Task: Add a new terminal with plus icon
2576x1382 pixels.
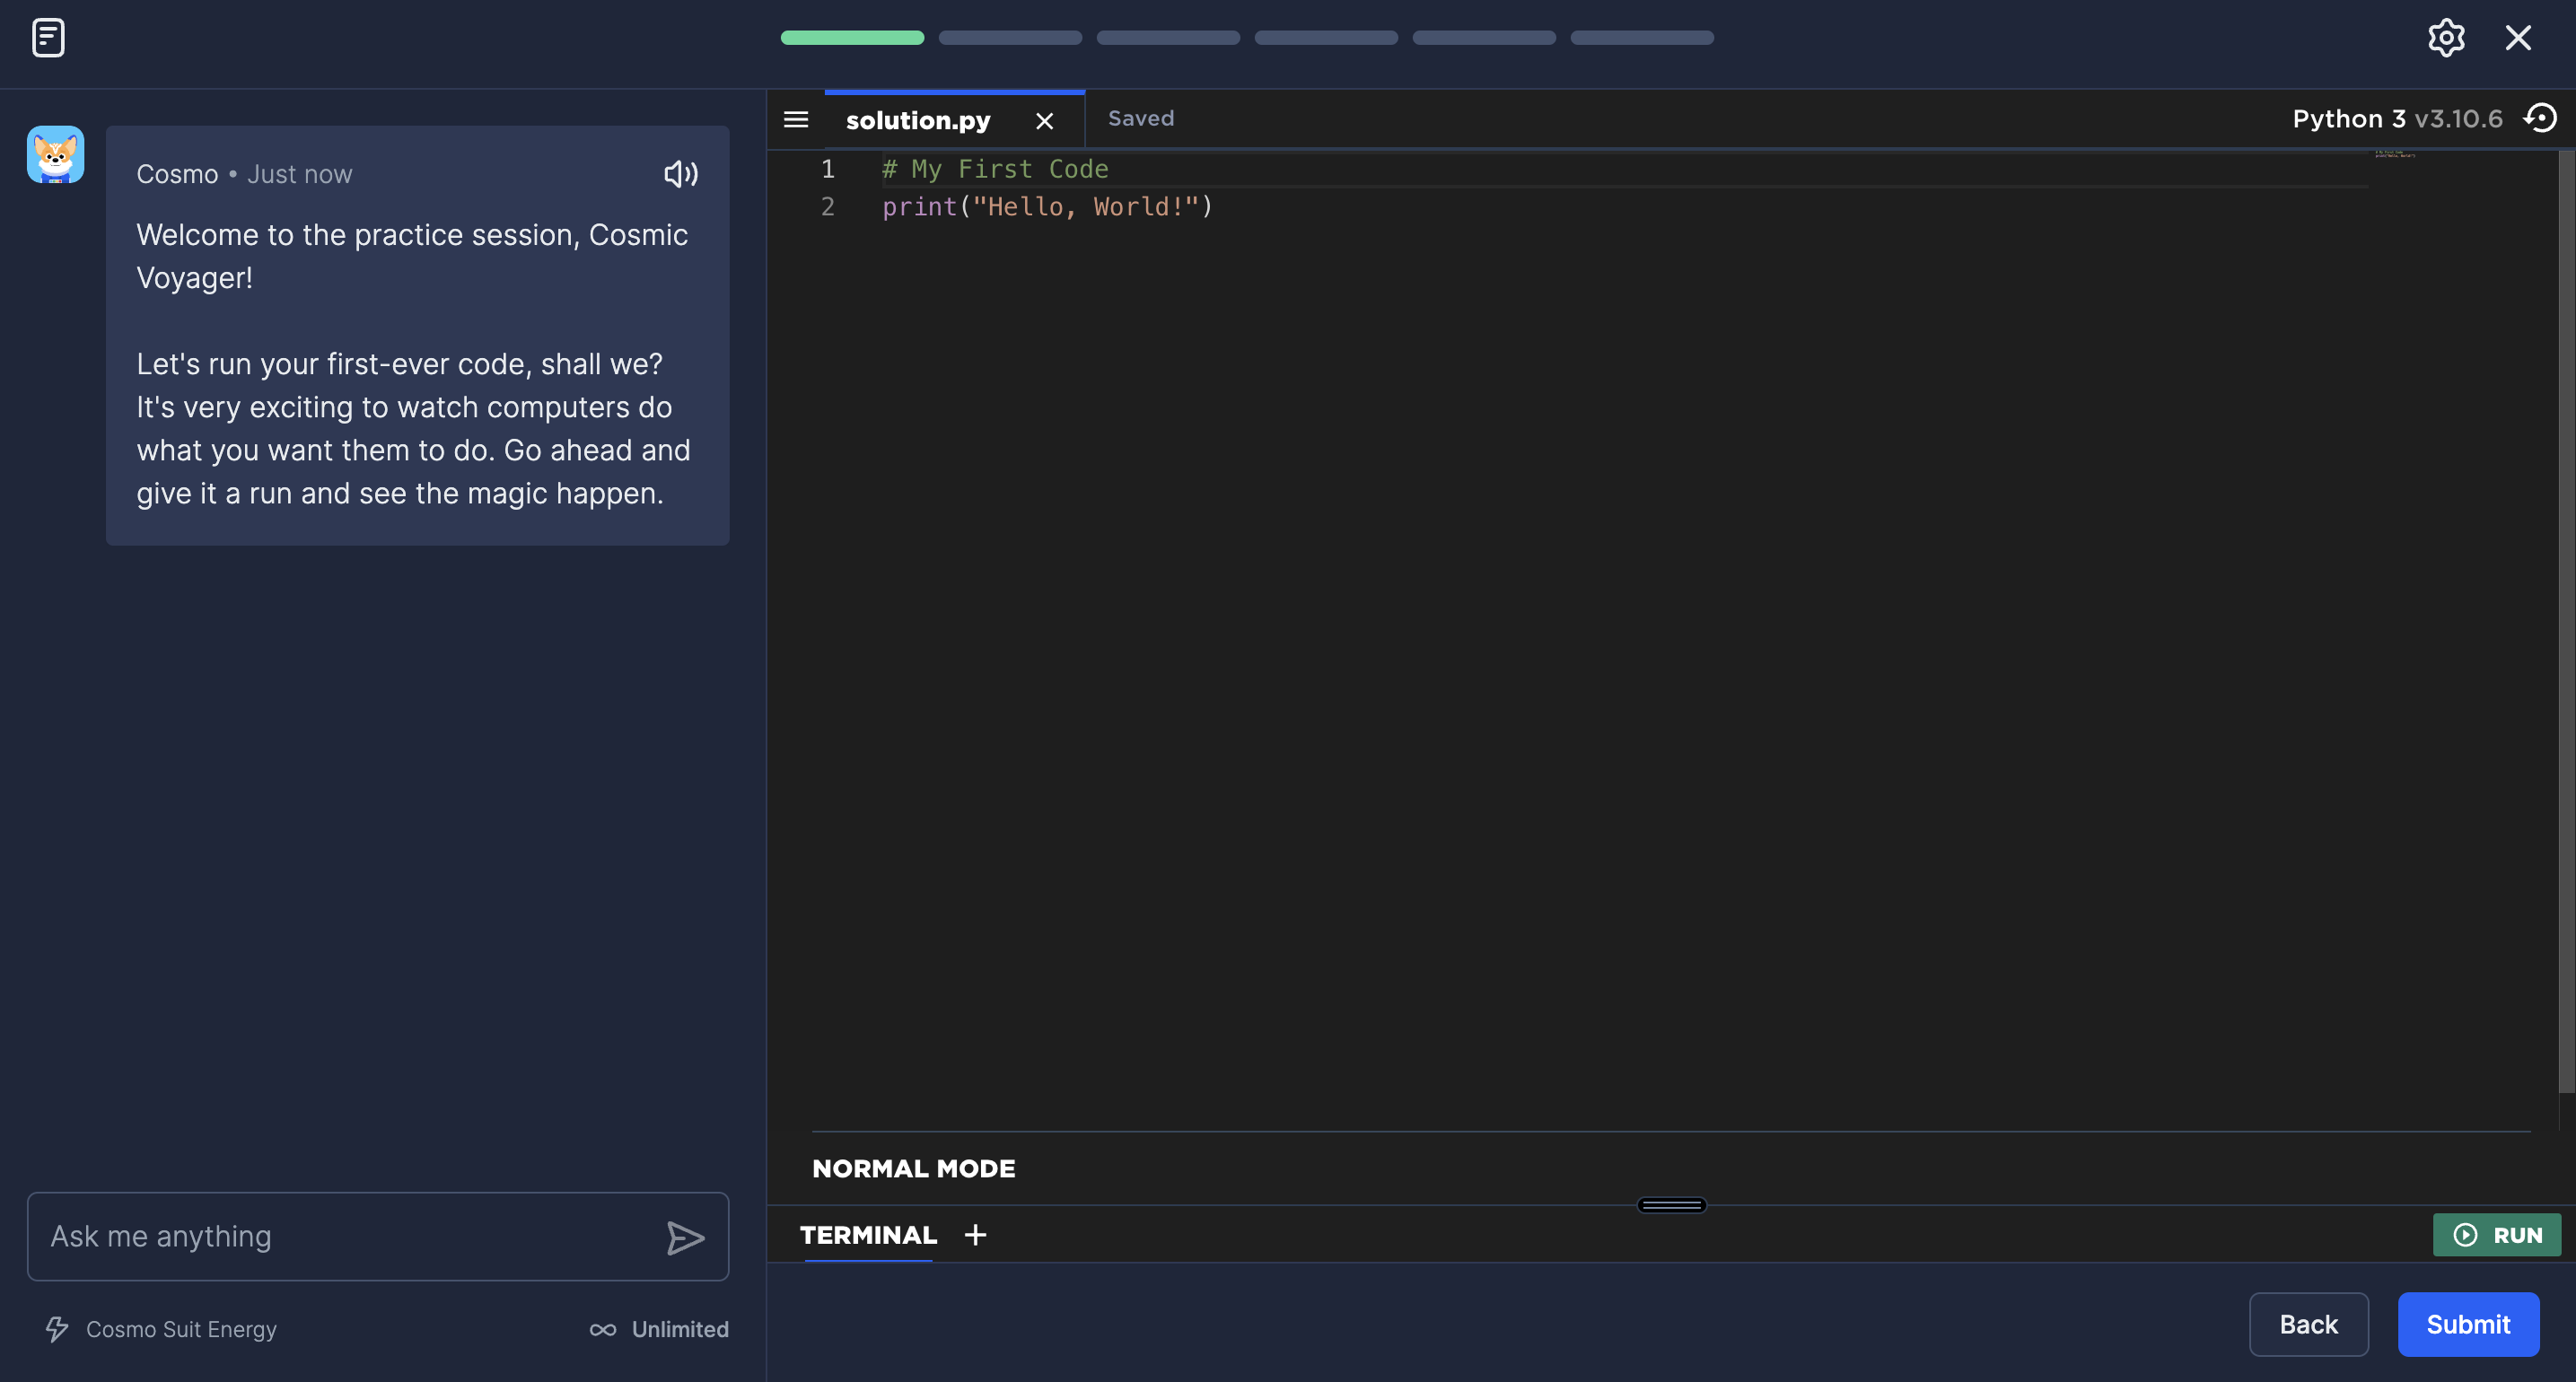Action: click(x=975, y=1235)
